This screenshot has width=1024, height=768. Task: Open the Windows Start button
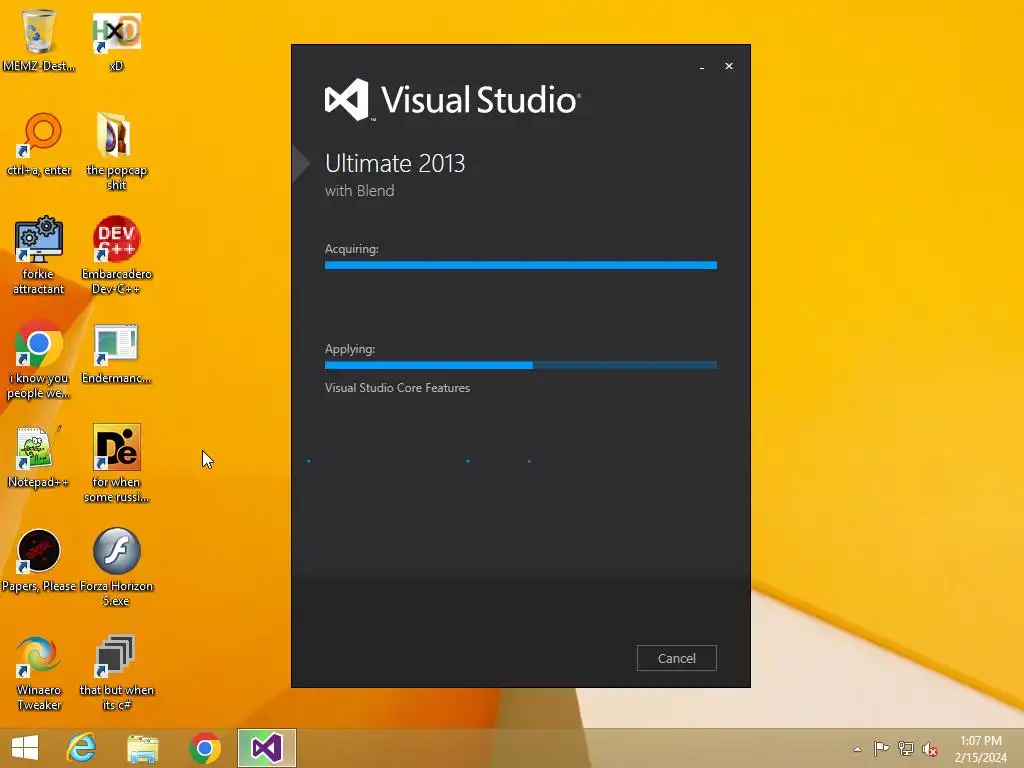[25, 748]
